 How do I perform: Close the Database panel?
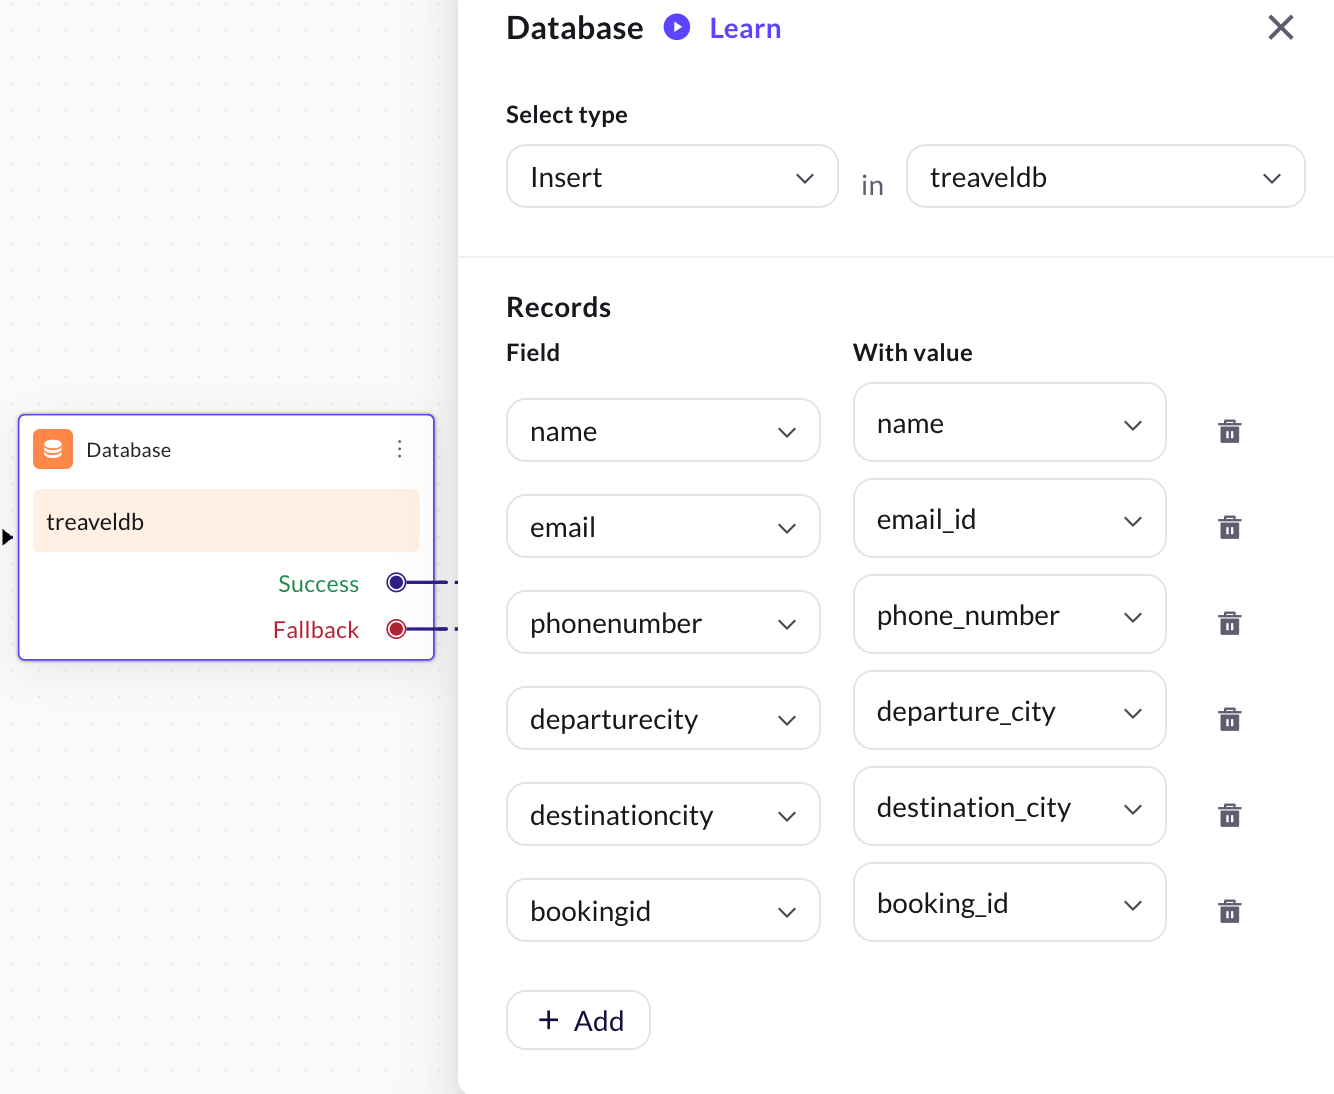(x=1280, y=28)
